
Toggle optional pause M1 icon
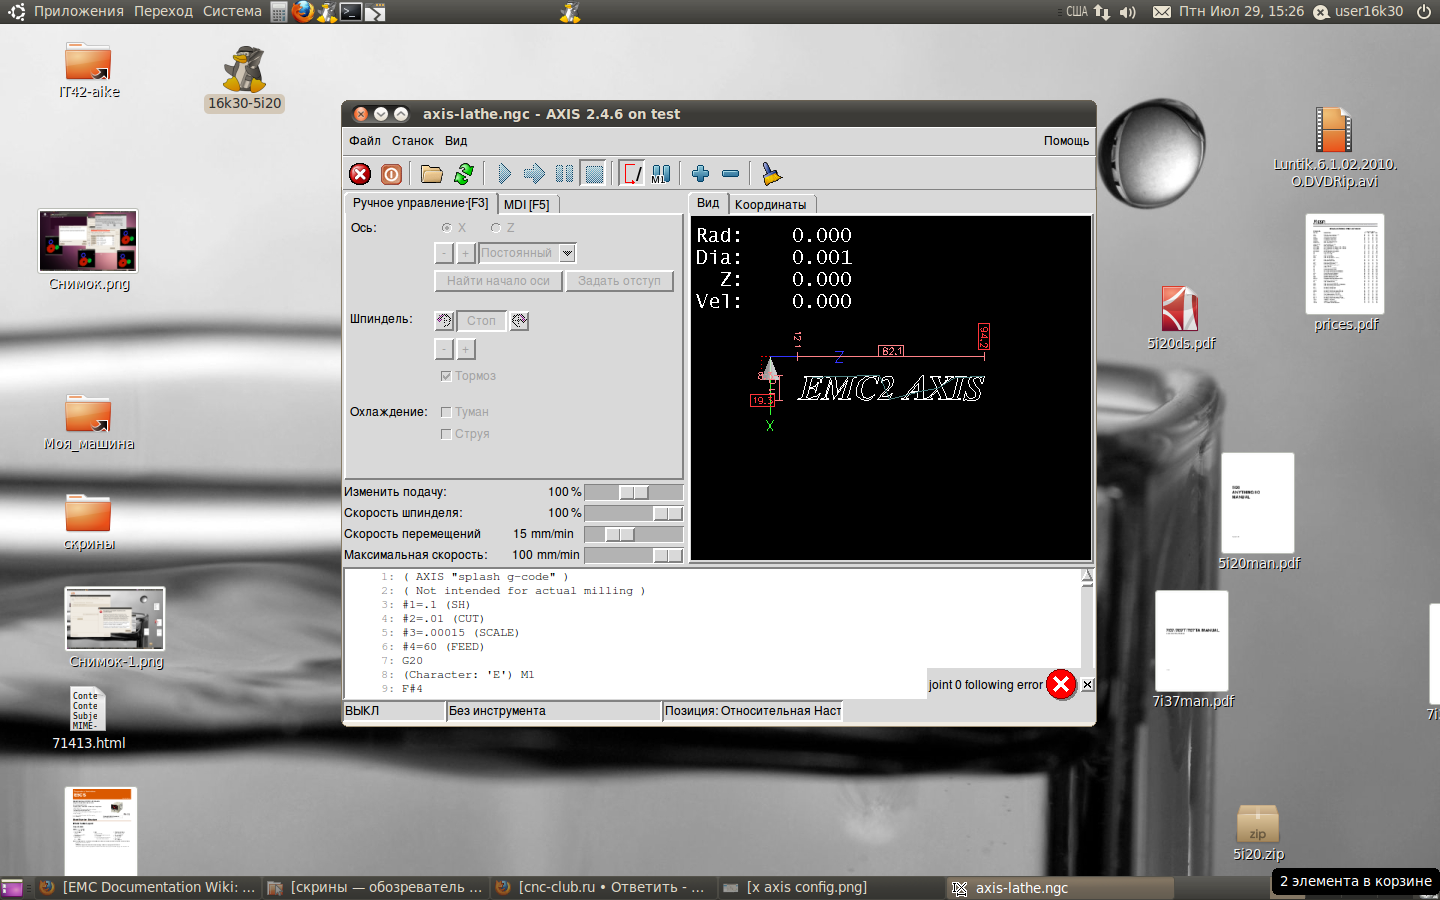[x=661, y=174]
